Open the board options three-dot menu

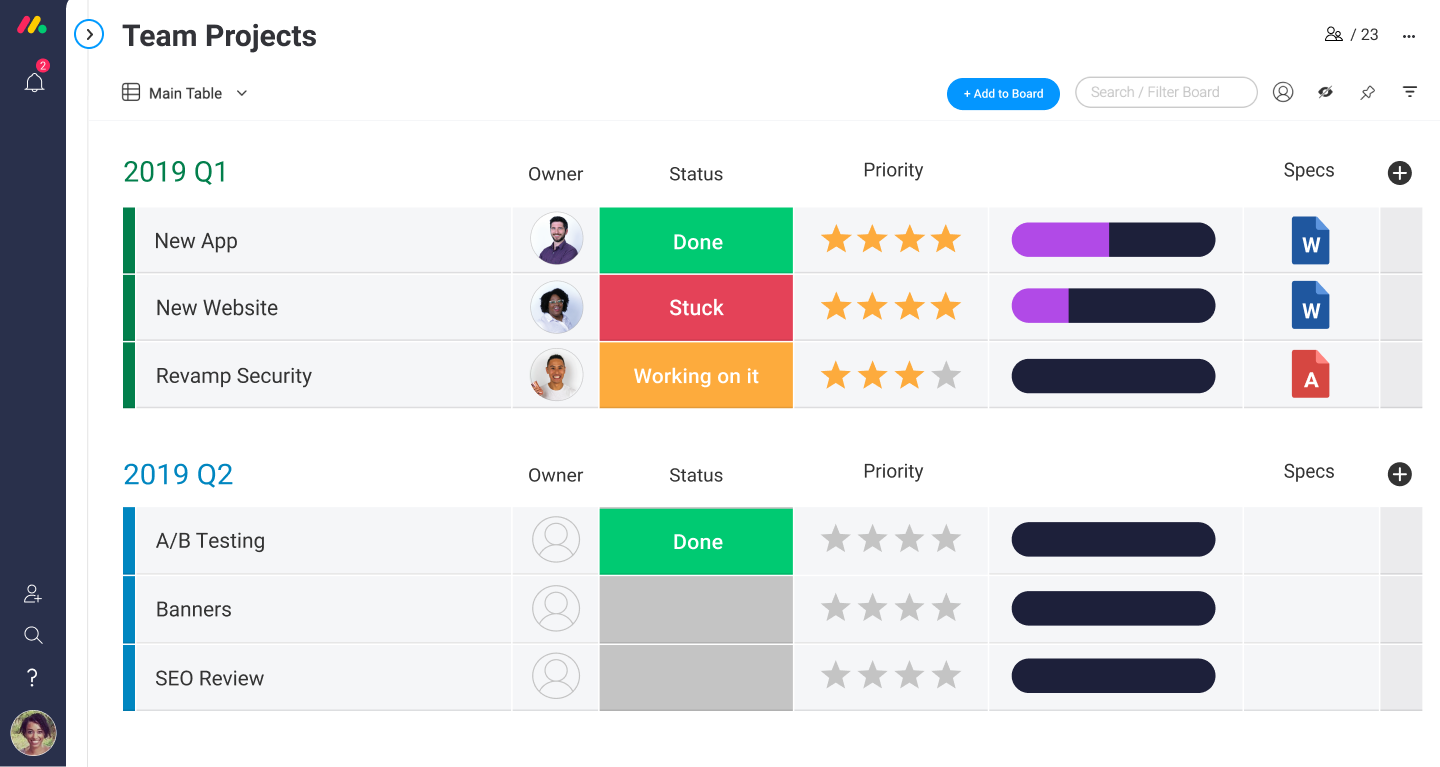tap(1409, 36)
